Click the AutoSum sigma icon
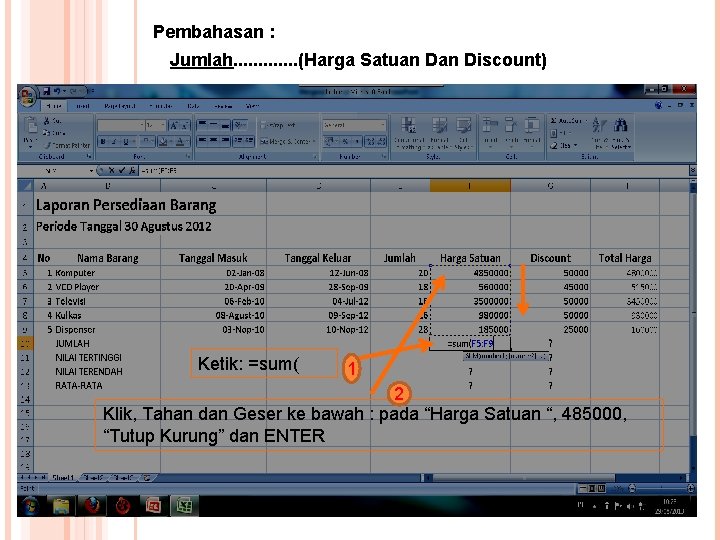The width and height of the screenshot is (720, 540). pyautogui.click(x=553, y=121)
